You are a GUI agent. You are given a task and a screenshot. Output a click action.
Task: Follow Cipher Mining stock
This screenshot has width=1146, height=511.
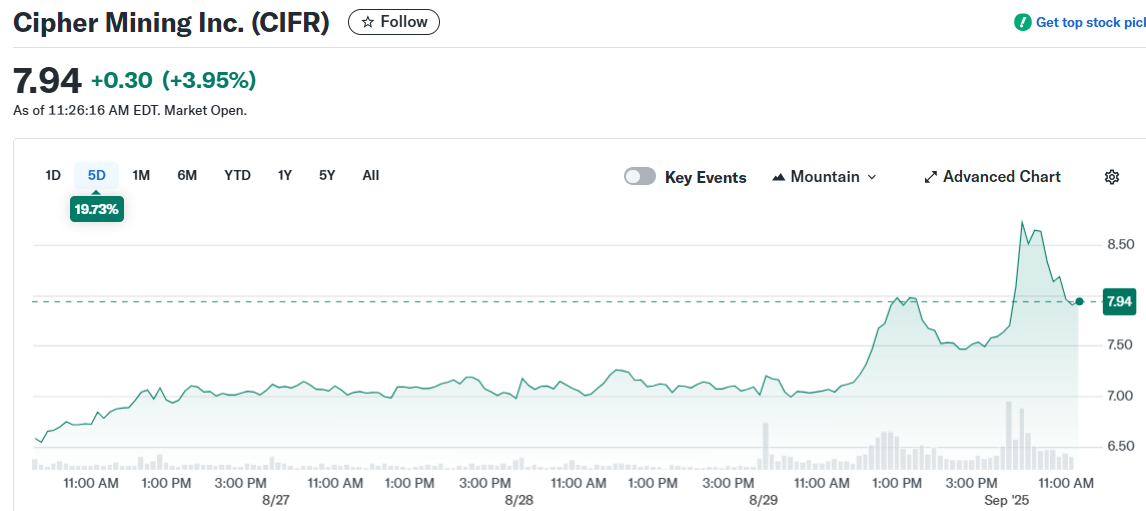(x=394, y=22)
